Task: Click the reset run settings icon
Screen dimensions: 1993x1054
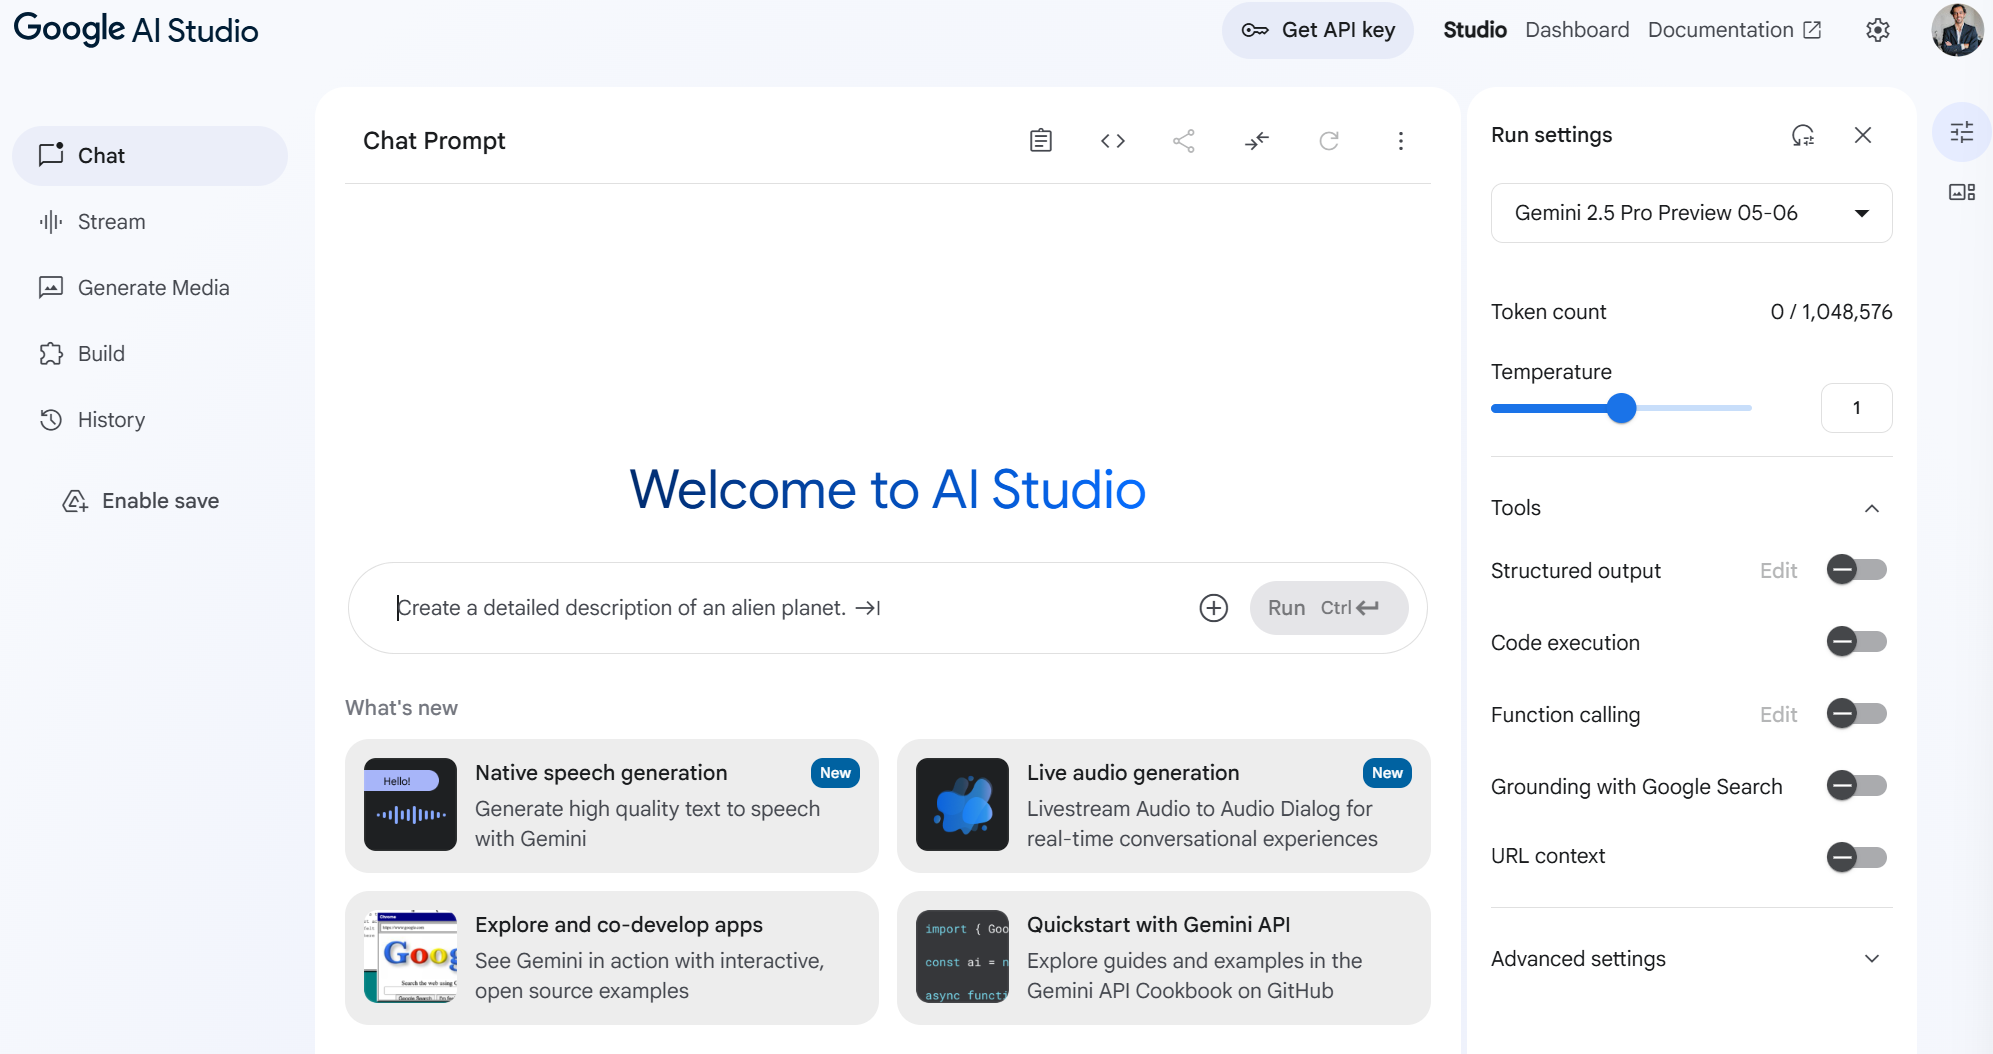Action: pyautogui.click(x=1802, y=135)
